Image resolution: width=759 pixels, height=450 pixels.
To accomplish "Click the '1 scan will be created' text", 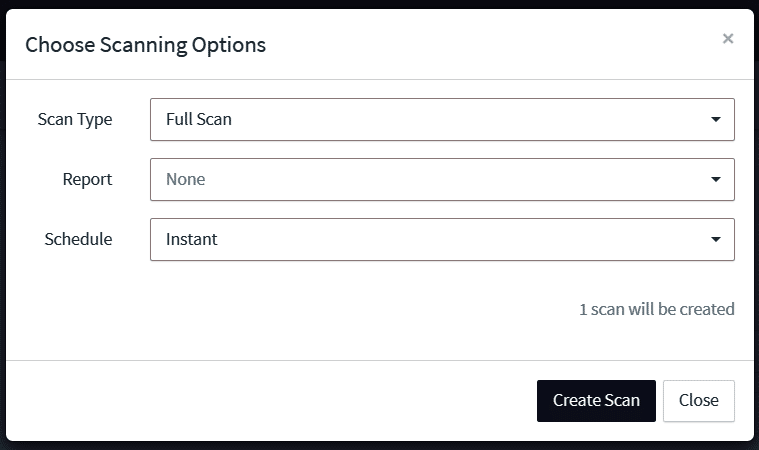I will point(657,309).
